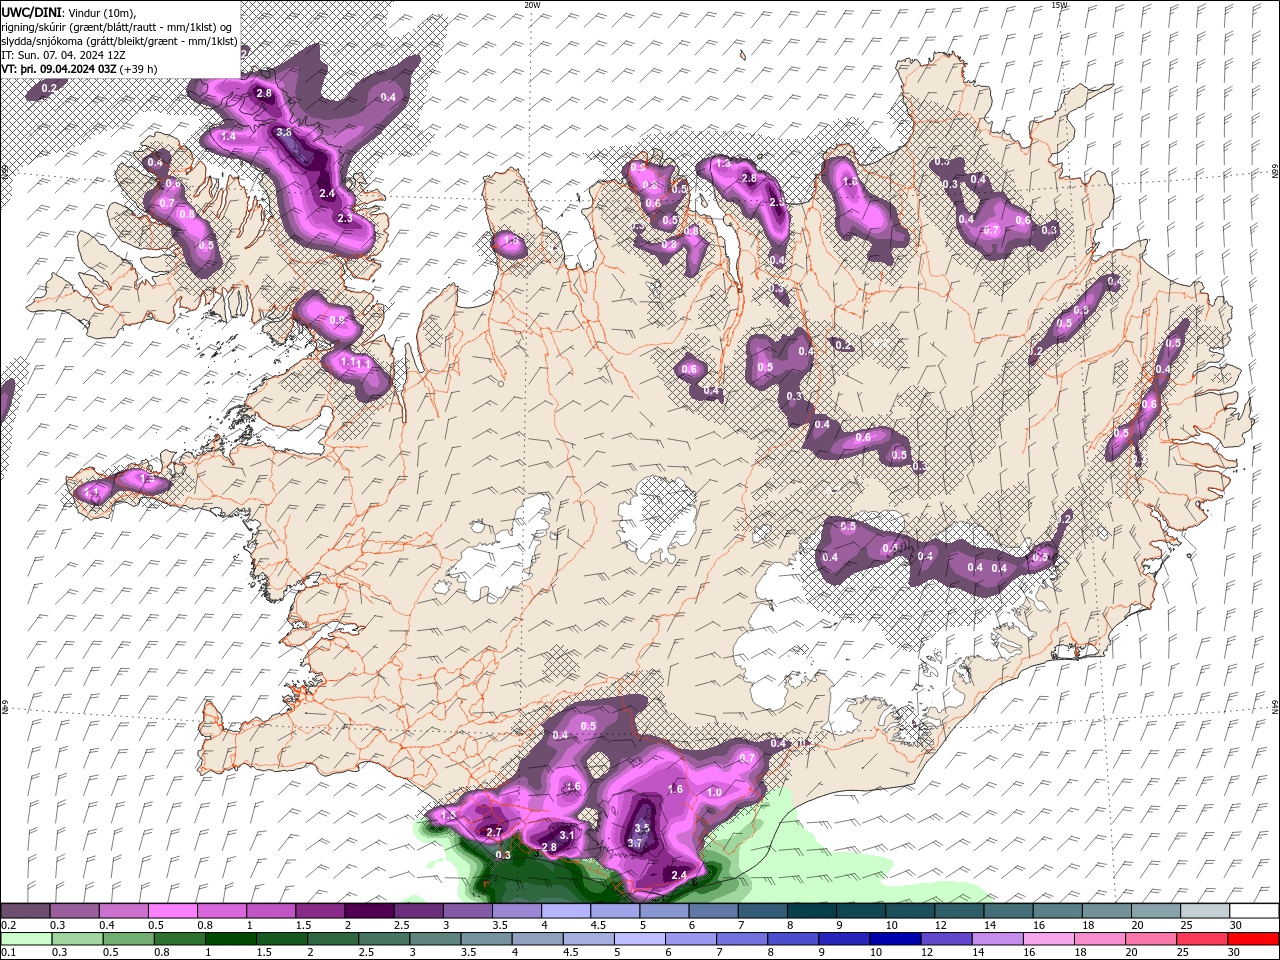Select the grey-teal 18–20 snow swatch
The image size is (1280, 960).
pyautogui.click(x=1106, y=911)
